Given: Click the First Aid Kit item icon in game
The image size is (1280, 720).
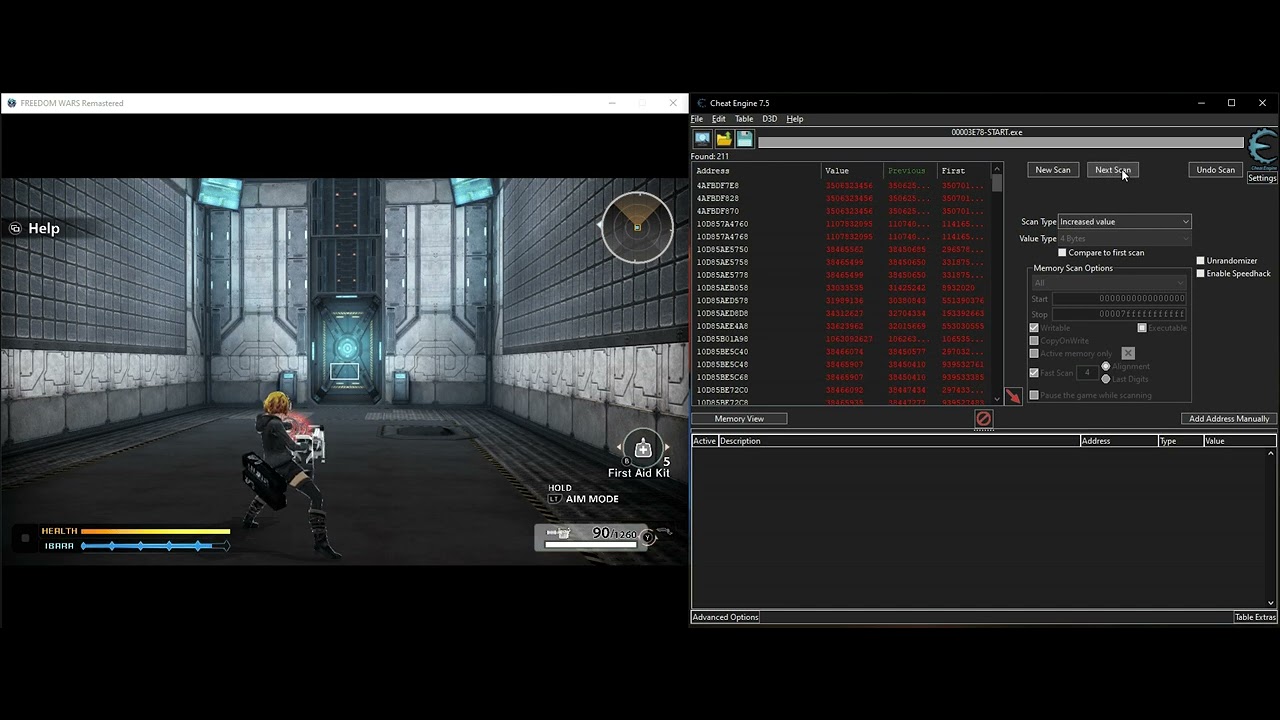Looking at the screenshot, I should pos(643,449).
